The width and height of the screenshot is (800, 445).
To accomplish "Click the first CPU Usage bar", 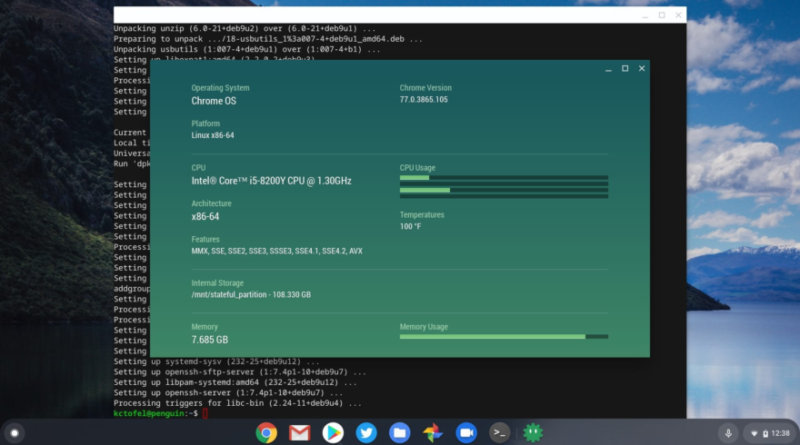I will click(504, 178).
